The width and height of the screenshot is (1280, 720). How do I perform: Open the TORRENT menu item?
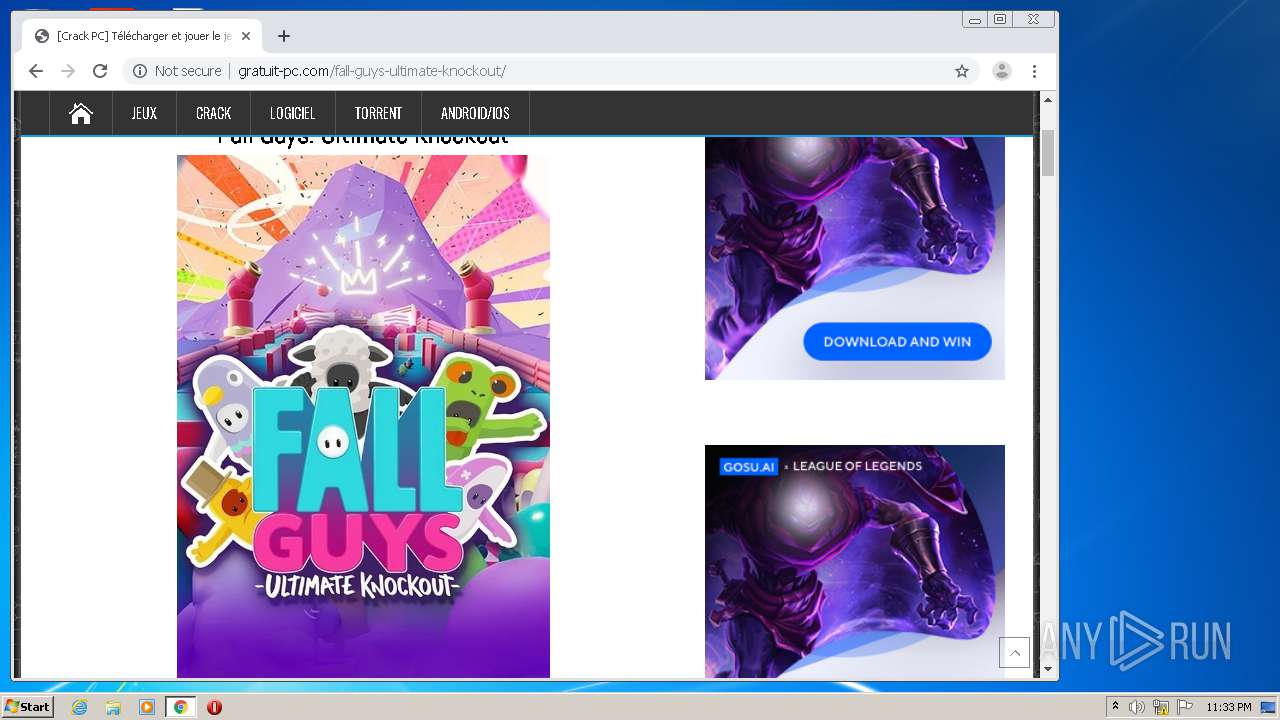[378, 113]
